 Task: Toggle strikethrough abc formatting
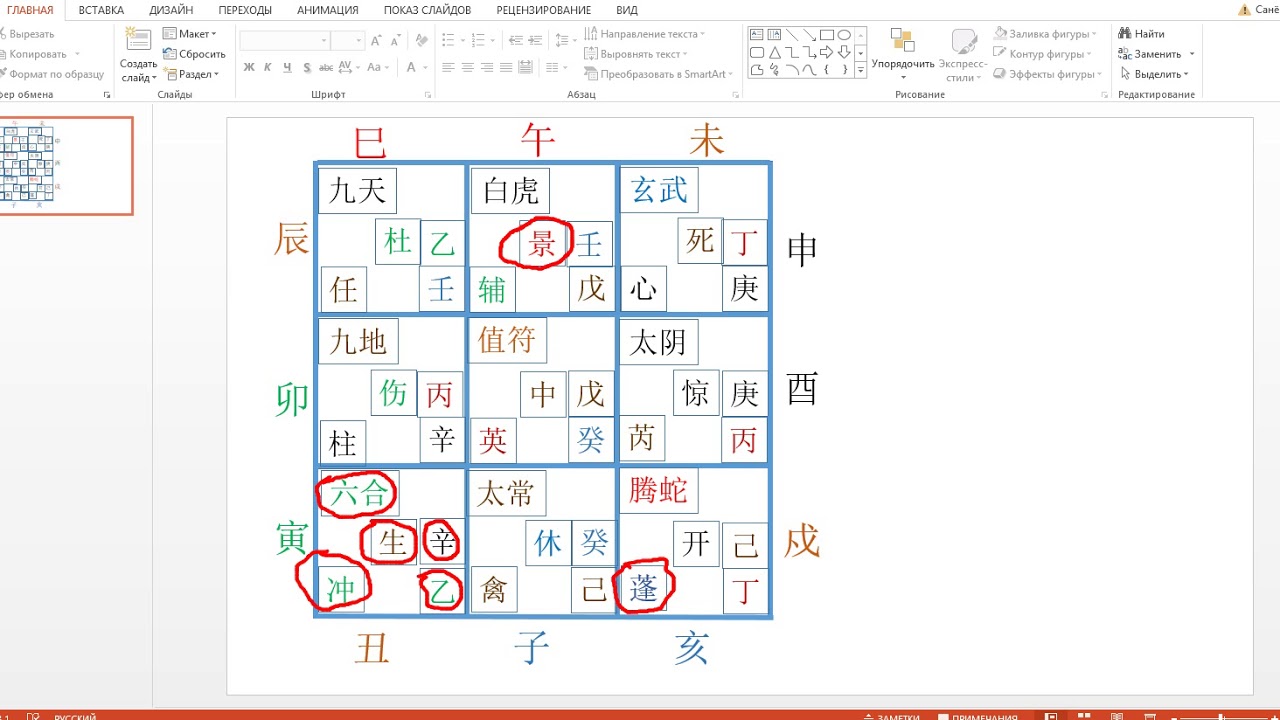pyautogui.click(x=326, y=68)
